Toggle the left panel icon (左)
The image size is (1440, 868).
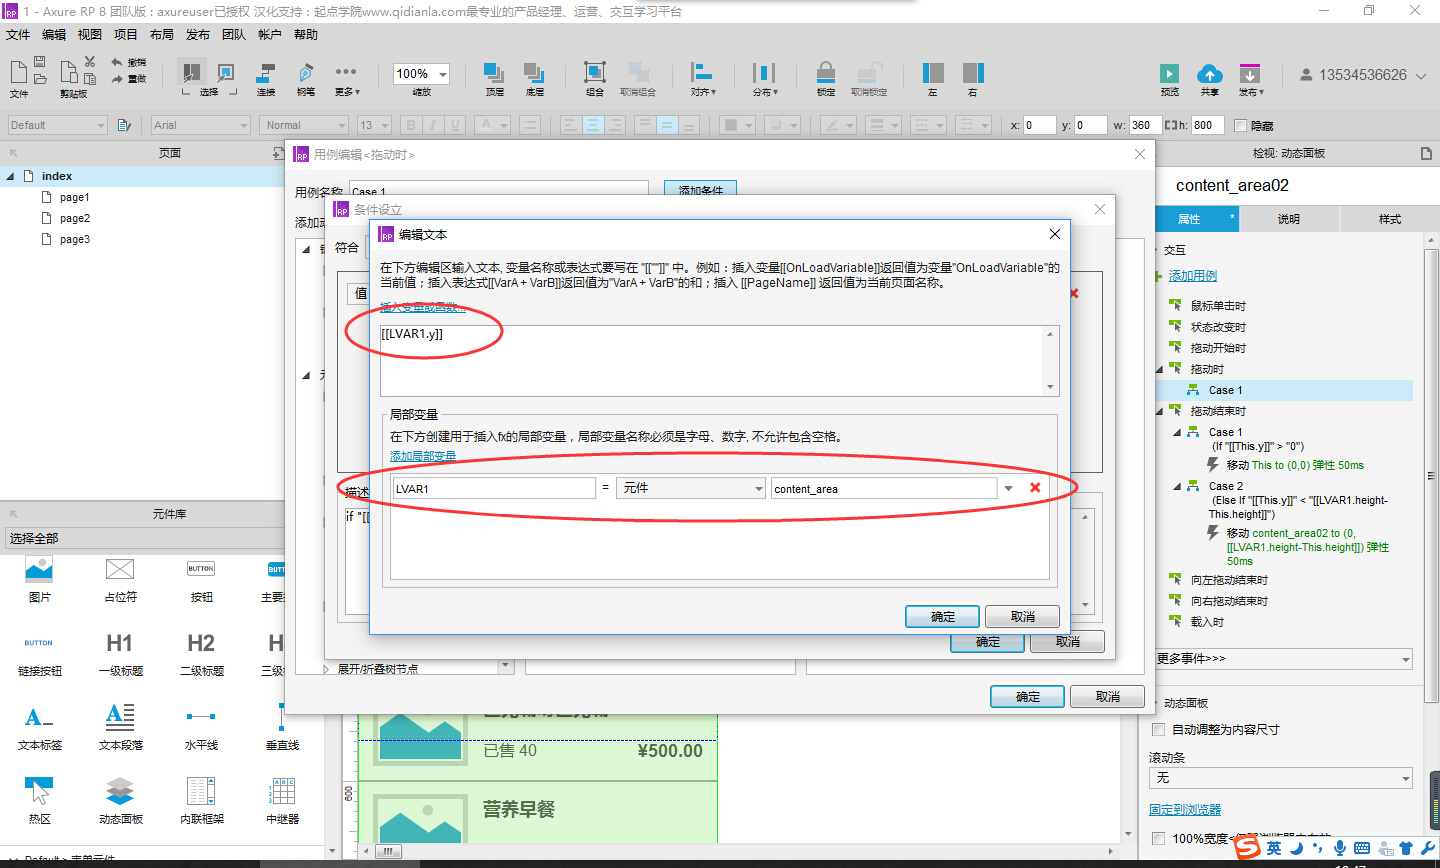pos(933,72)
